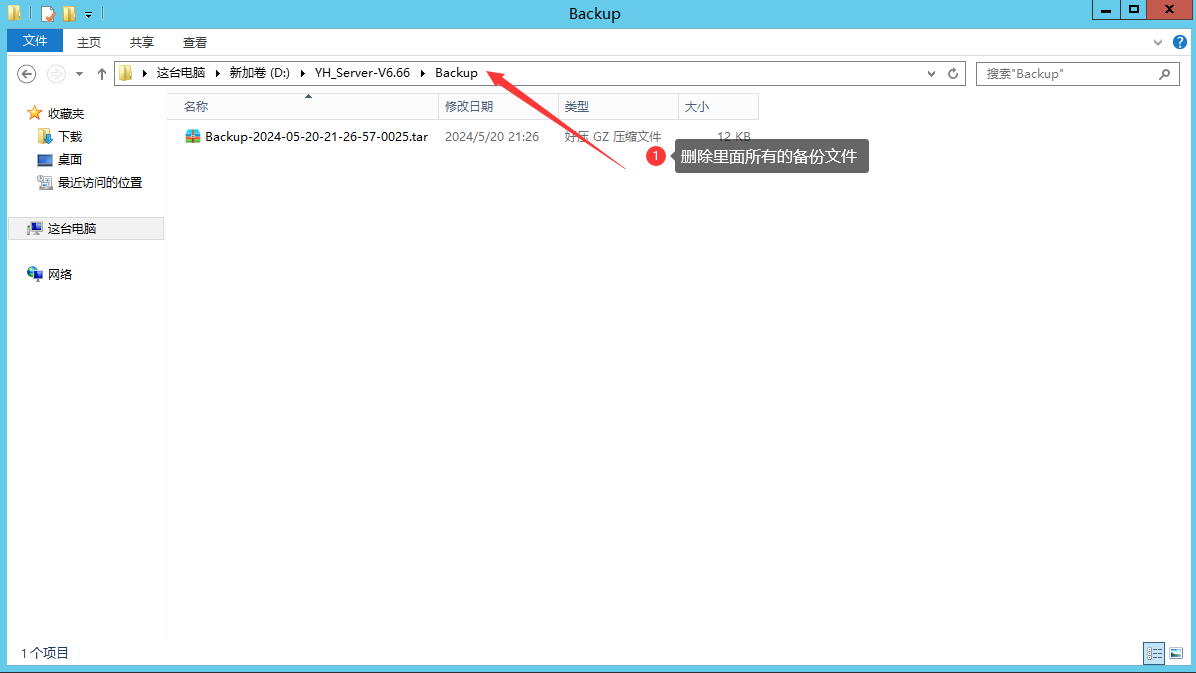Open recent locations dropdown arrow
1196x673 pixels.
click(x=79, y=74)
